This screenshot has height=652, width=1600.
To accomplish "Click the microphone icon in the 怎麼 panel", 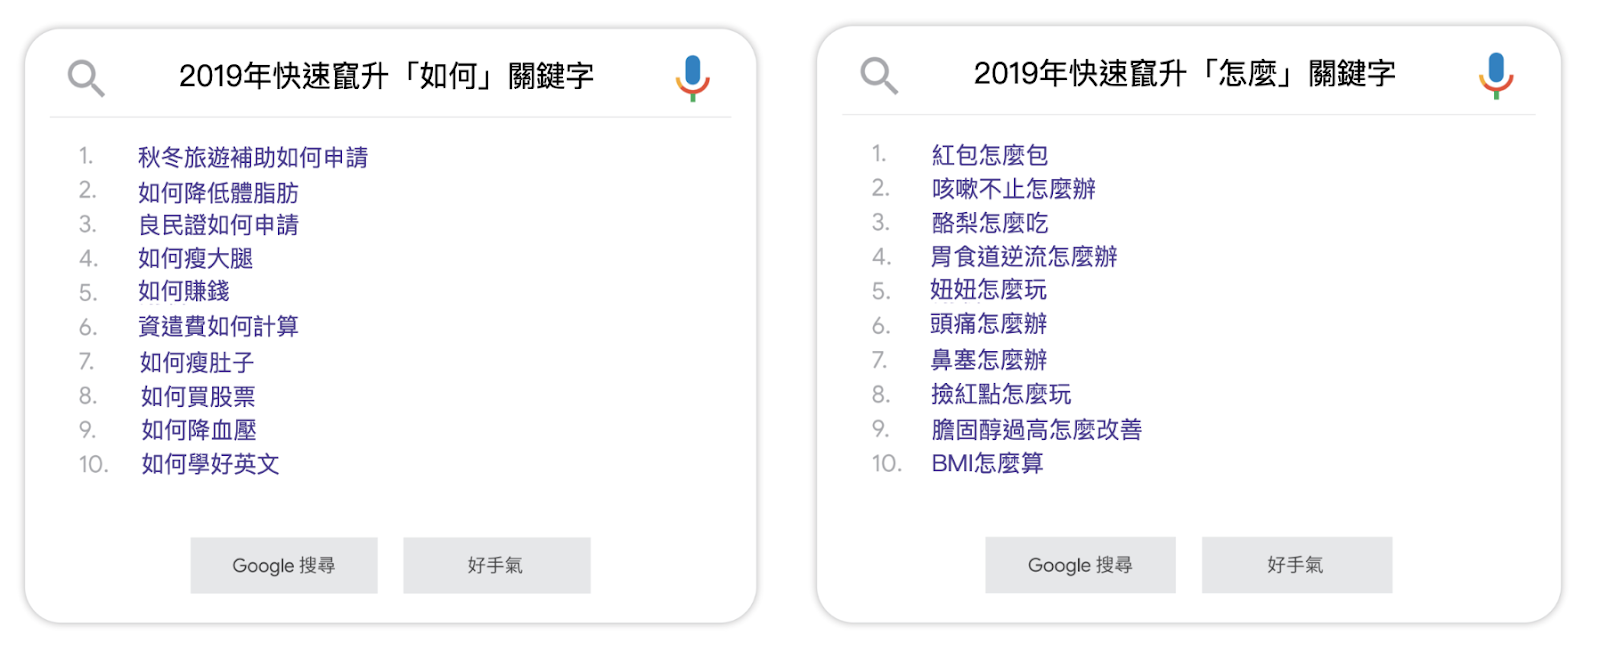I will 1496,75.
